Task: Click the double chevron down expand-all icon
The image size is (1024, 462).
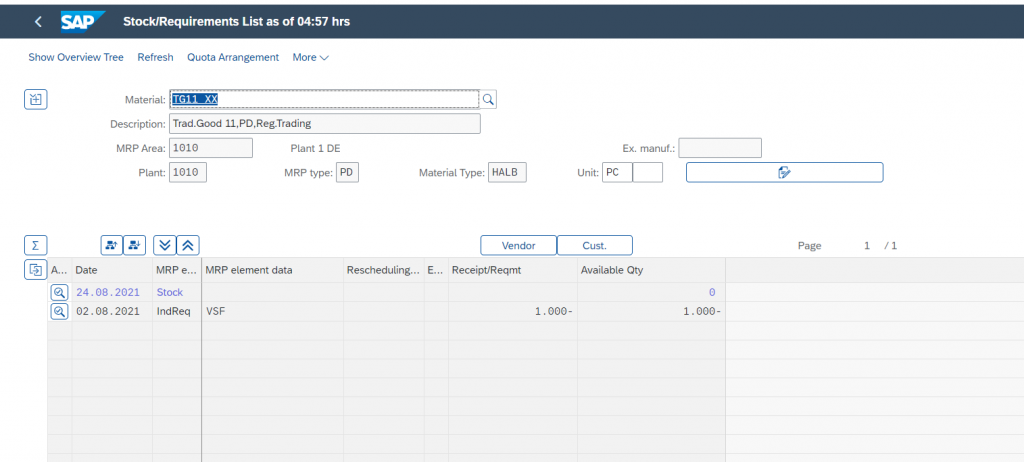Action: pos(165,245)
